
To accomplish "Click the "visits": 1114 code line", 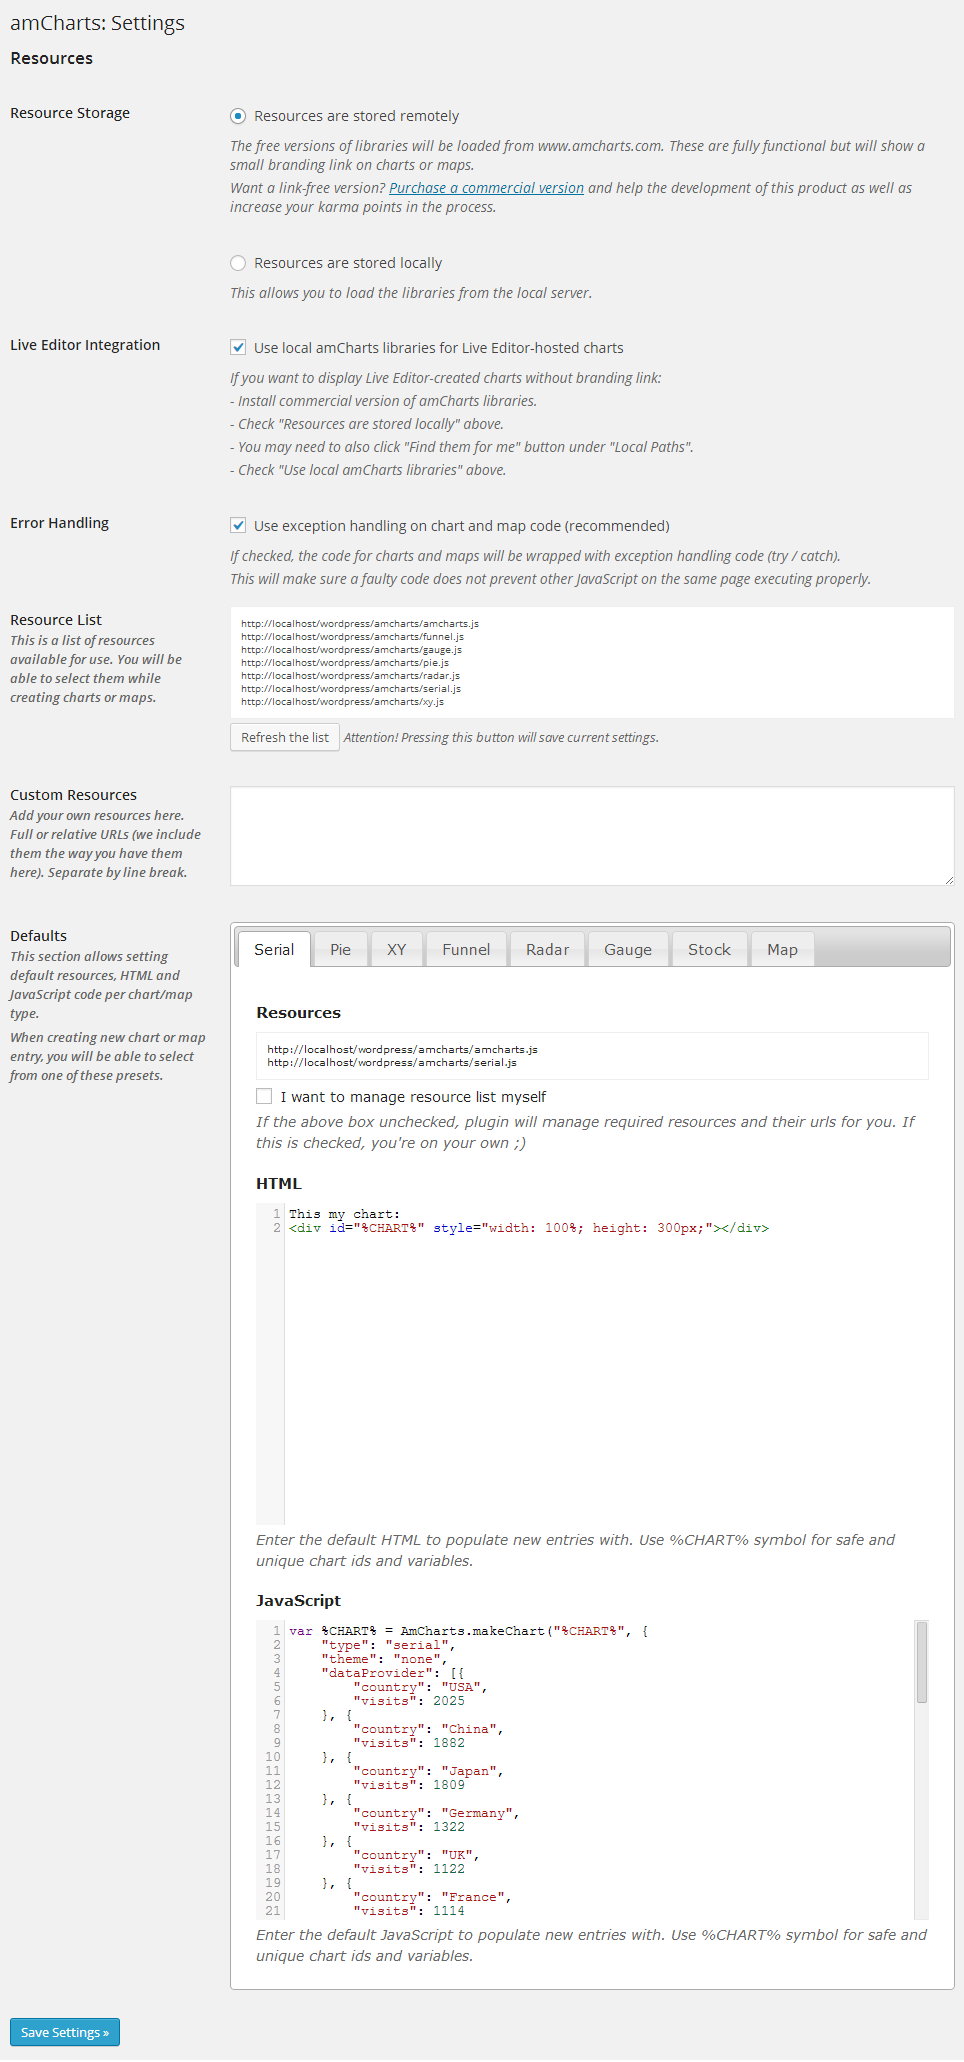I will pos(409,1911).
